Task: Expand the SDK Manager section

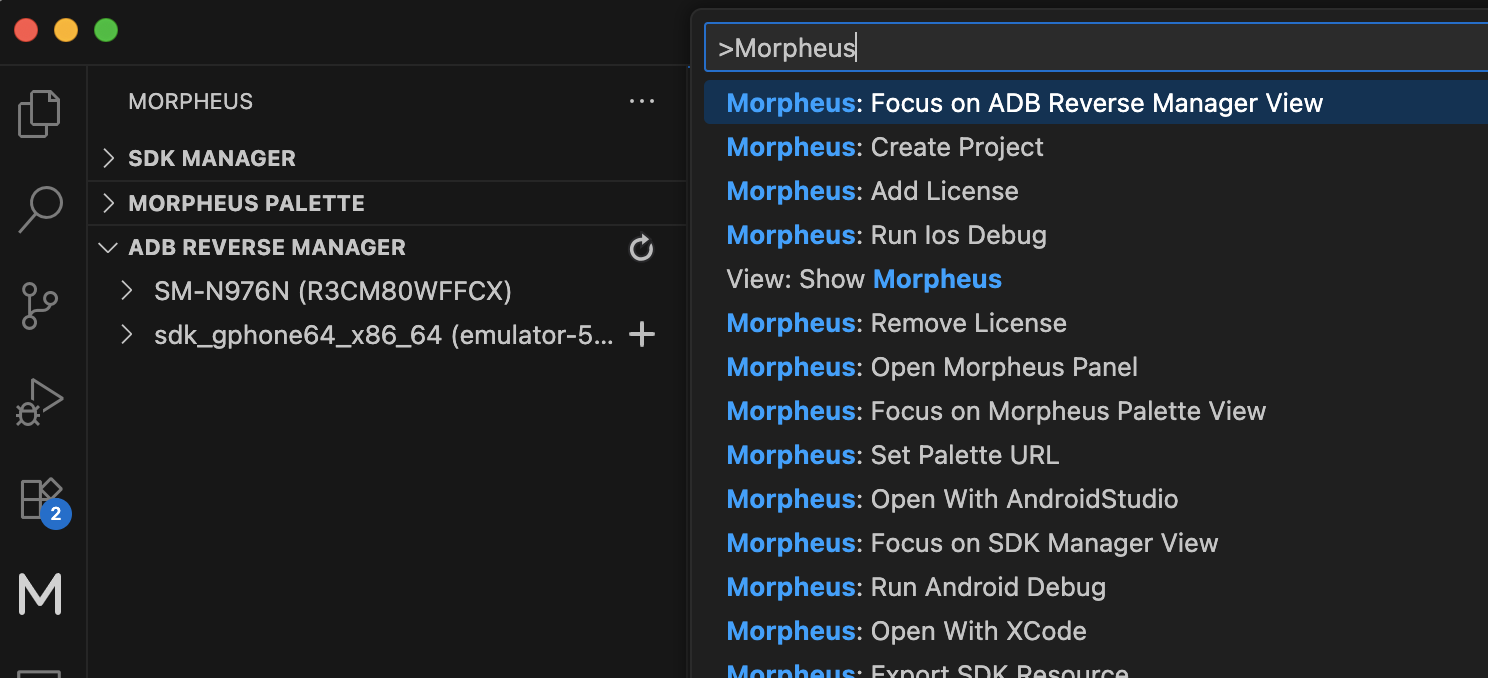Action: click(109, 158)
